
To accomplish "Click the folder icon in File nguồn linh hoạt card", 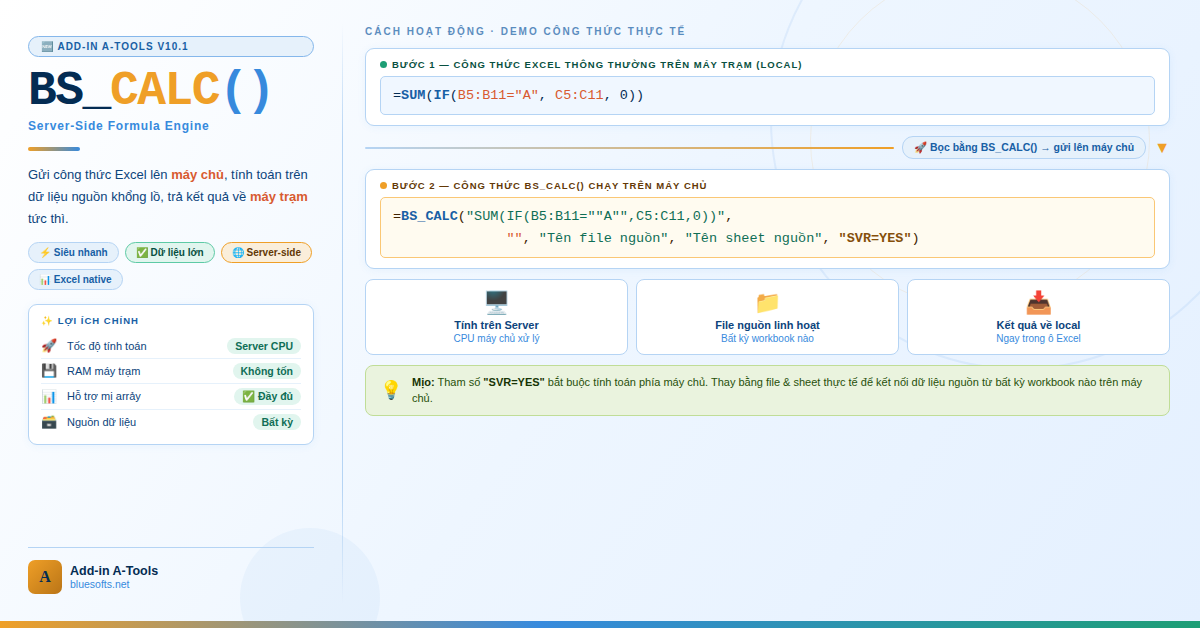I will pyautogui.click(x=767, y=302).
